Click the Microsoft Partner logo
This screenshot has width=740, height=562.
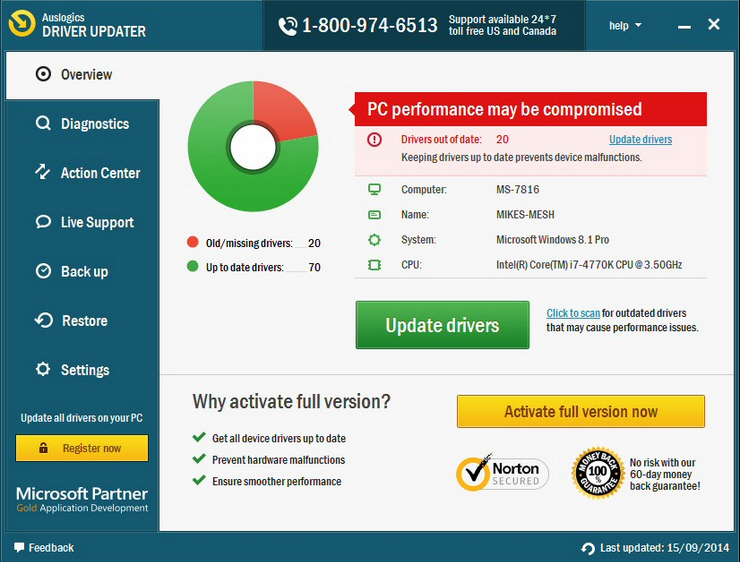point(82,500)
